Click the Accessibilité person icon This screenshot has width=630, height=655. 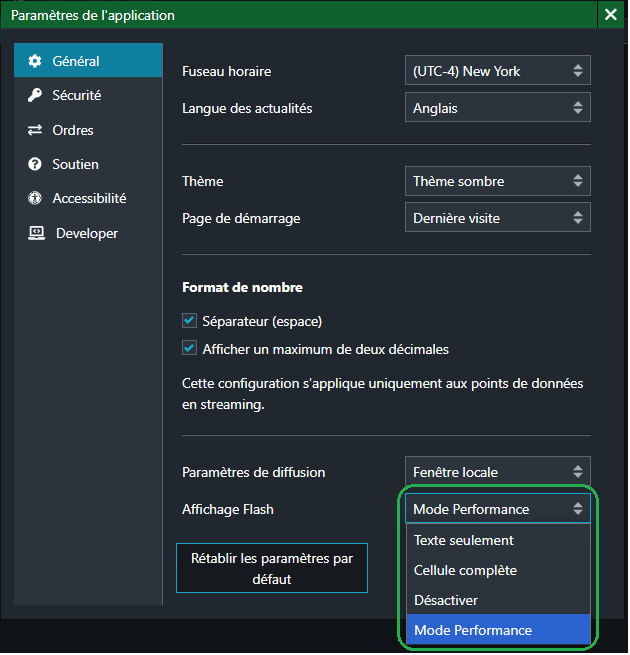click(35, 198)
